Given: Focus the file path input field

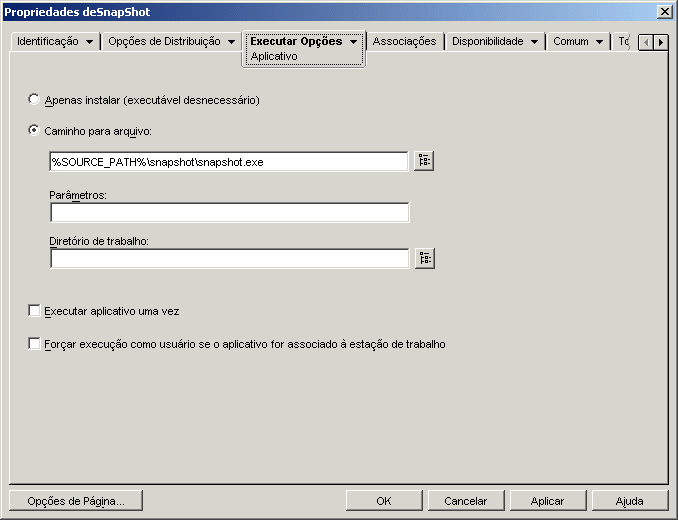Looking at the screenshot, I should coord(229,162).
